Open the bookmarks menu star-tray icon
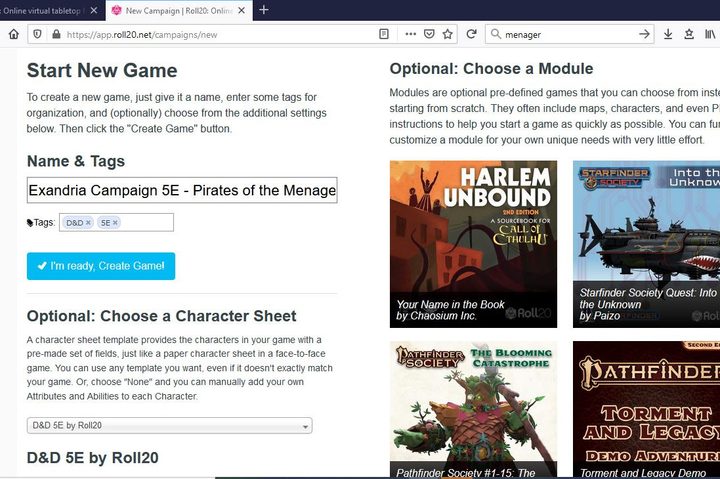 689,34
